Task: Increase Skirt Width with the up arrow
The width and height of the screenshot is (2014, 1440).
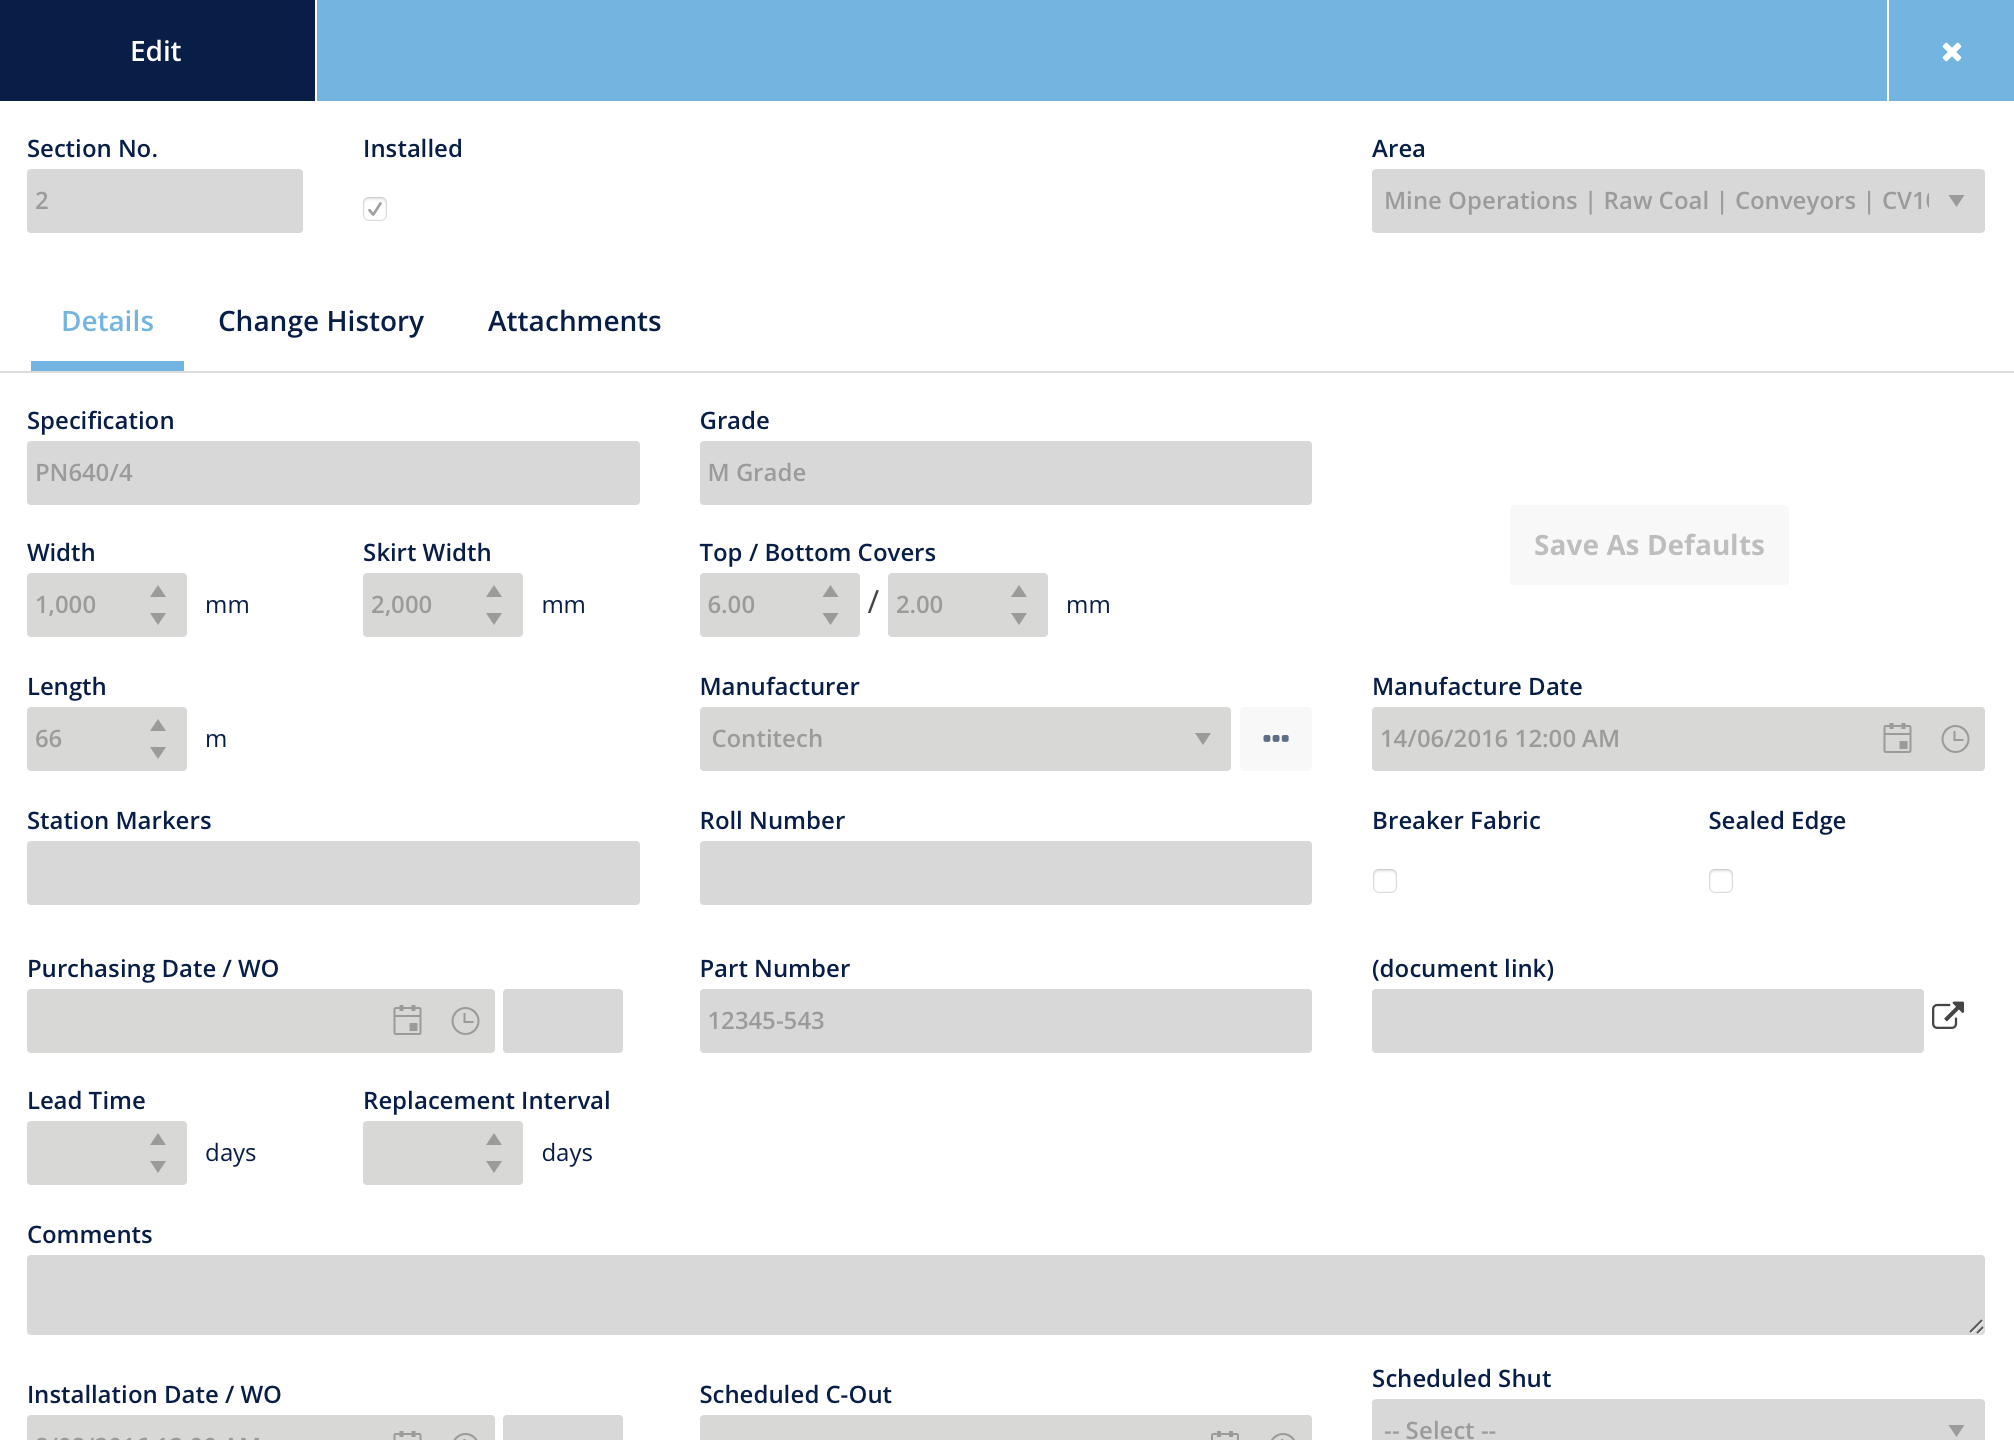Action: click(x=494, y=592)
